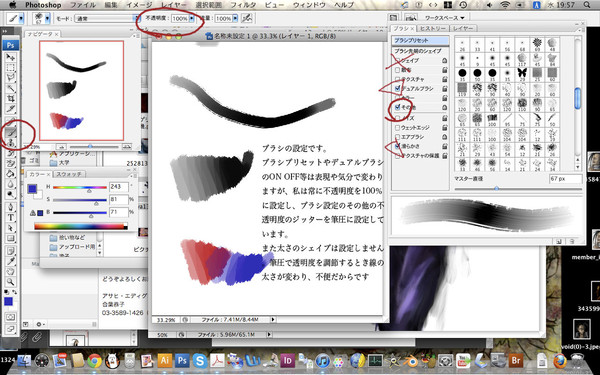Open Illustrator from the Dock
This screenshot has width=600, height=375.
click(x=165, y=360)
